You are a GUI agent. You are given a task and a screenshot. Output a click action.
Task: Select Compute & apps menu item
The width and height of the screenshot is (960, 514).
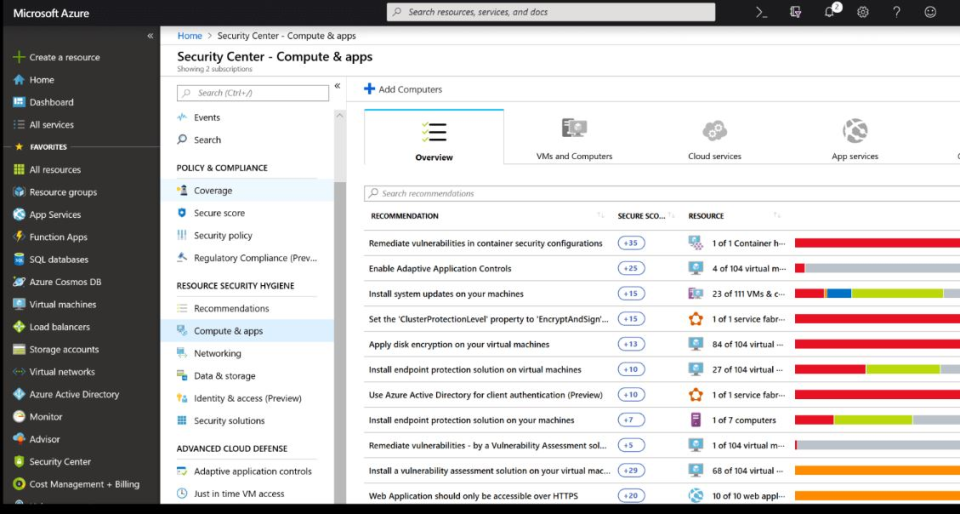[247, 331]
